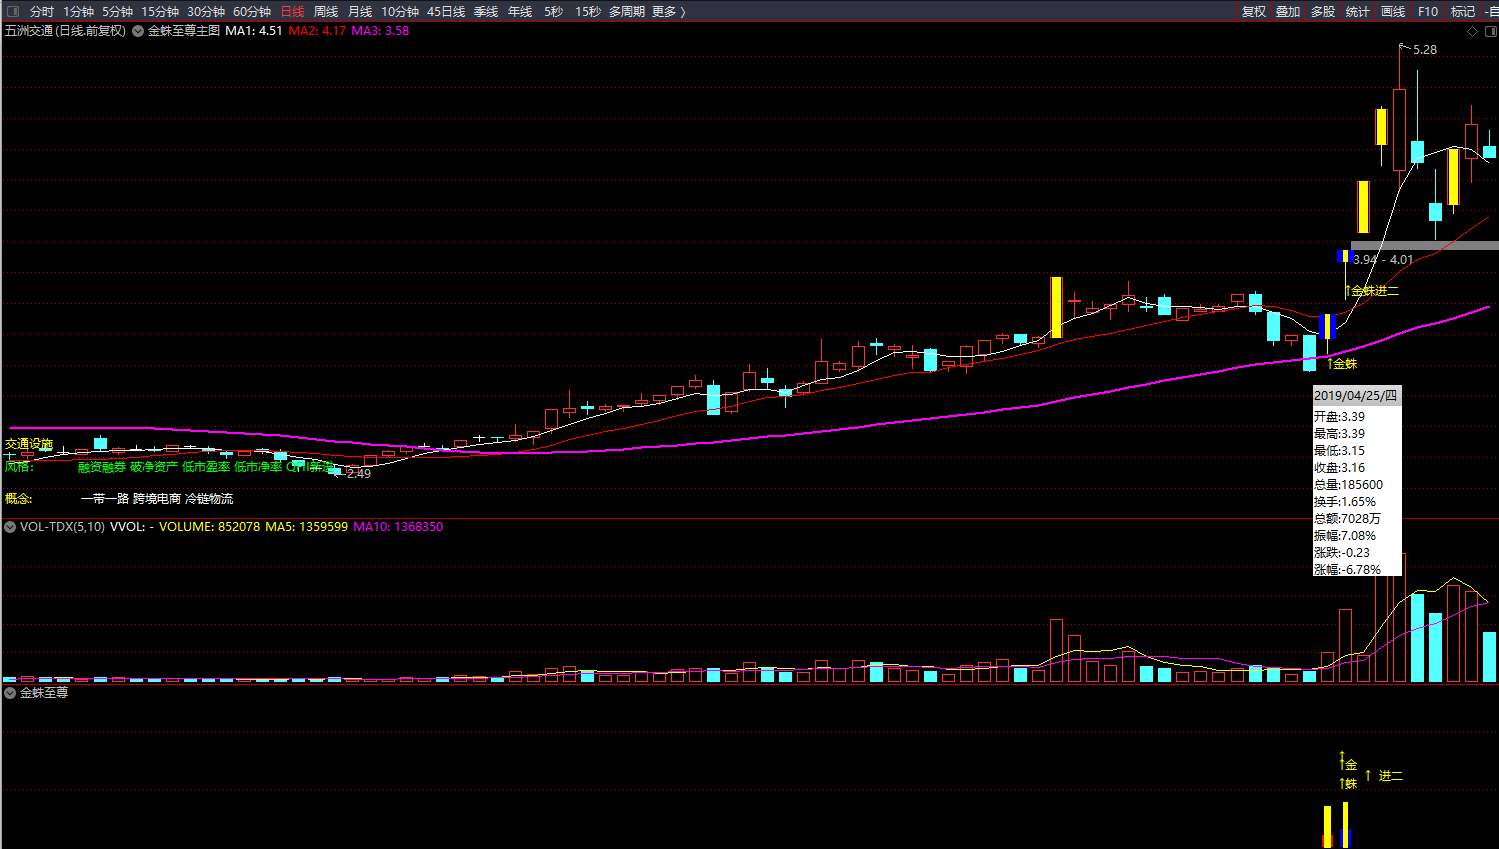Expand the 更多 periods menu
This screenshot has width=1499, height=849.
click(x=668, y=12)
